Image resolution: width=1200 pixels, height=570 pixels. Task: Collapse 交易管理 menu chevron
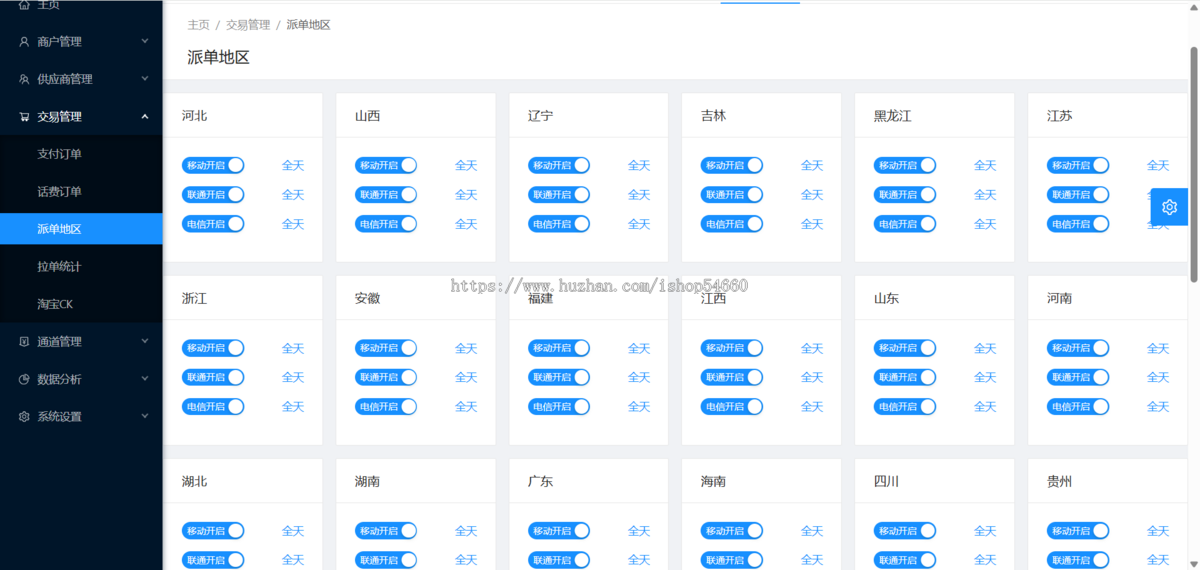[x=145, y=117]
